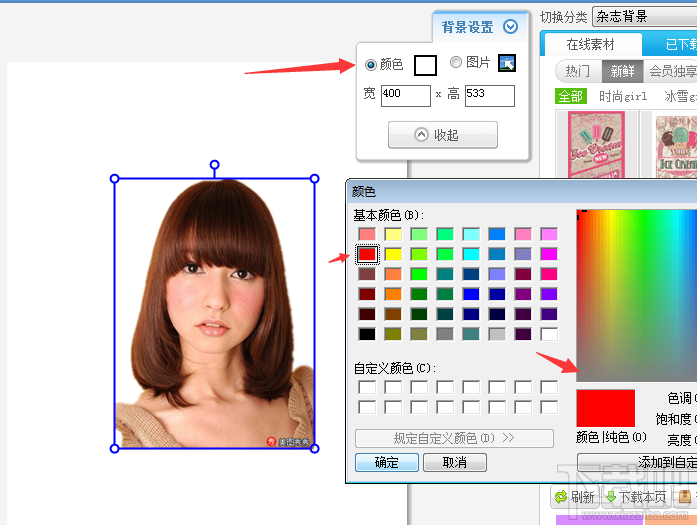Screen dimensions: 697x525
Task: Select the light pink top-left basic swatch
Action: (x=367, y=234)
